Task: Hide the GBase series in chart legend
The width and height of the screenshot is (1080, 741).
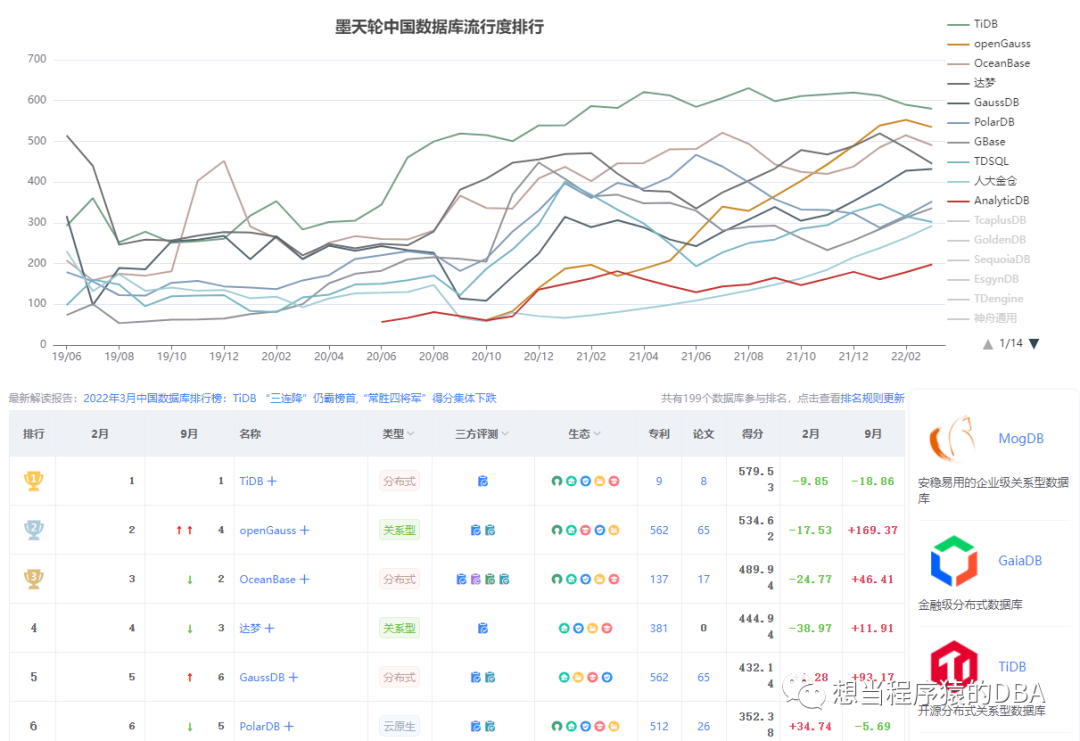Action: (x=977, y=142)
